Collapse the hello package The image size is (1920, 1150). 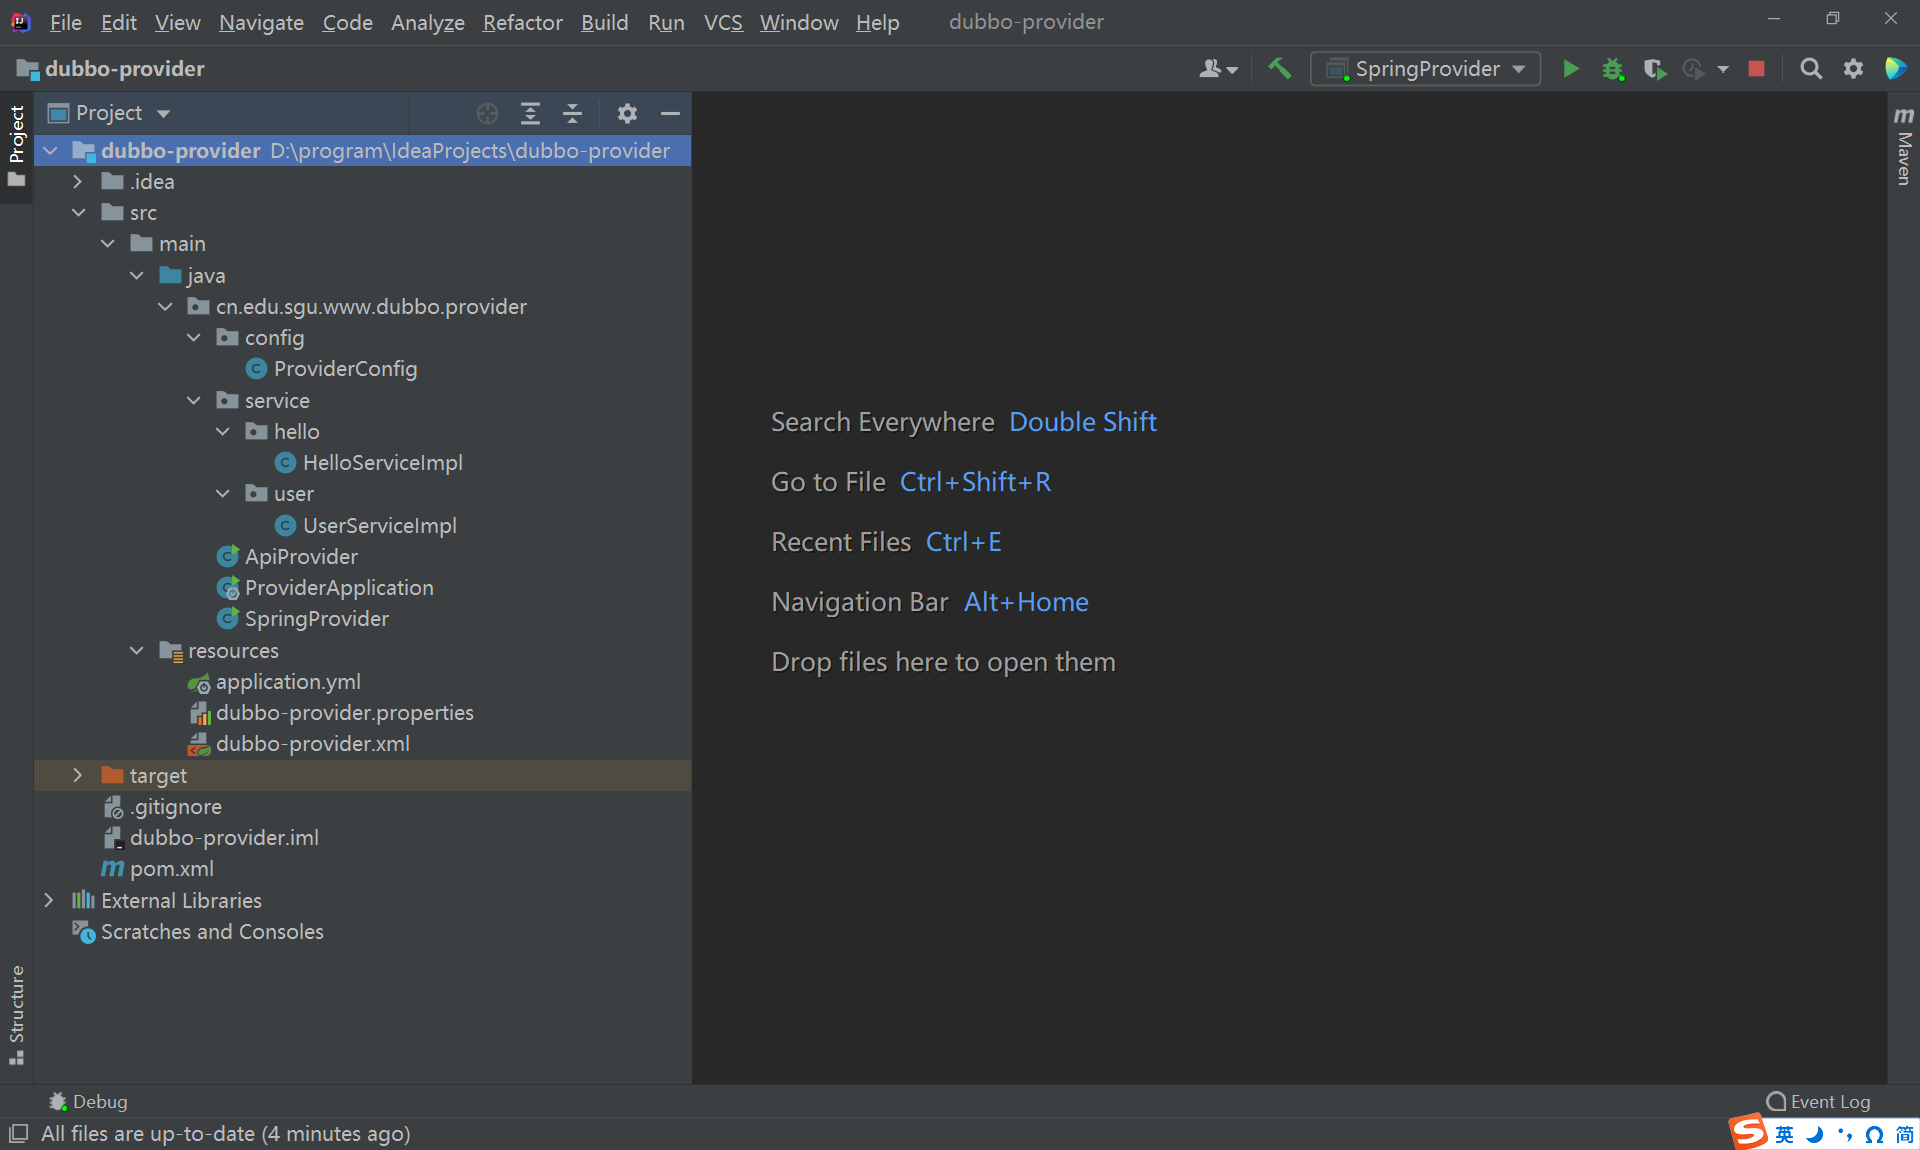(223, 432)
